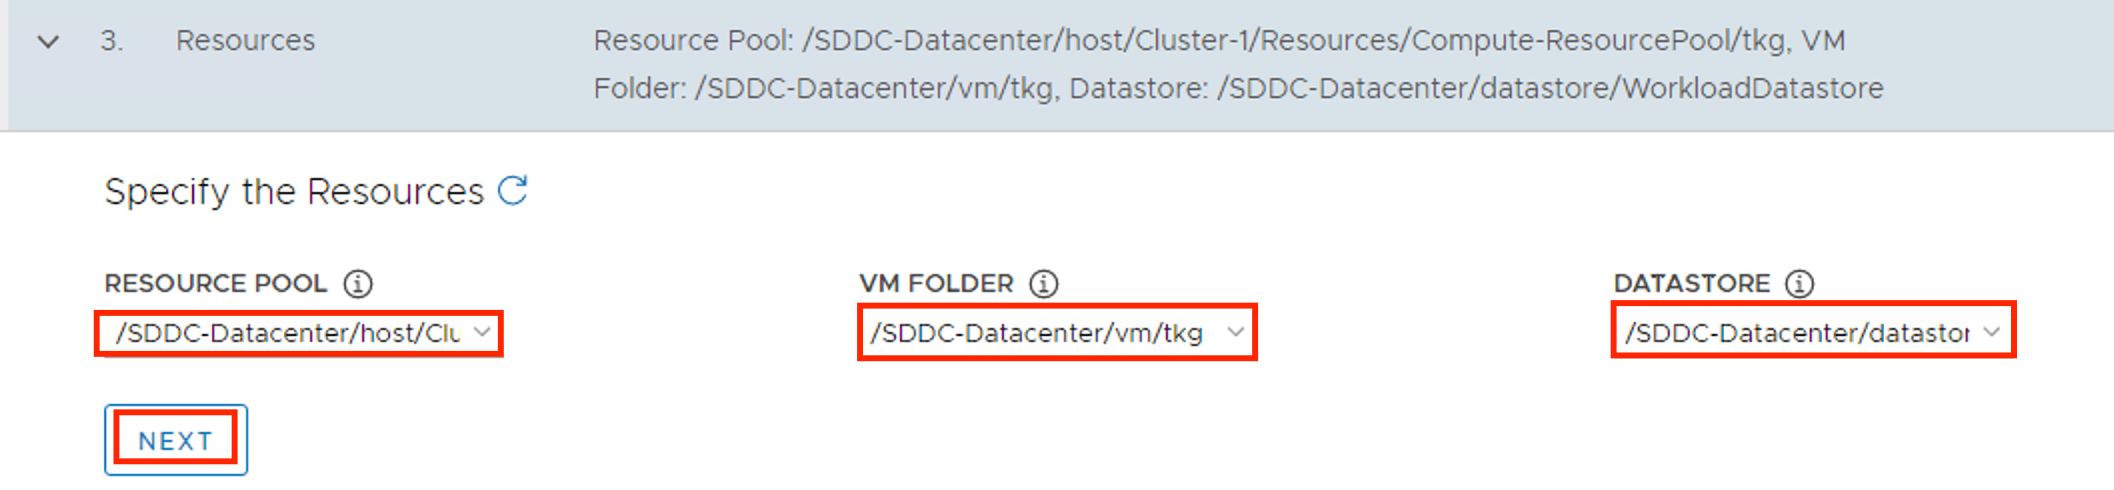
Task: Click the step number 3 label
Action: (x=111, y=41)
